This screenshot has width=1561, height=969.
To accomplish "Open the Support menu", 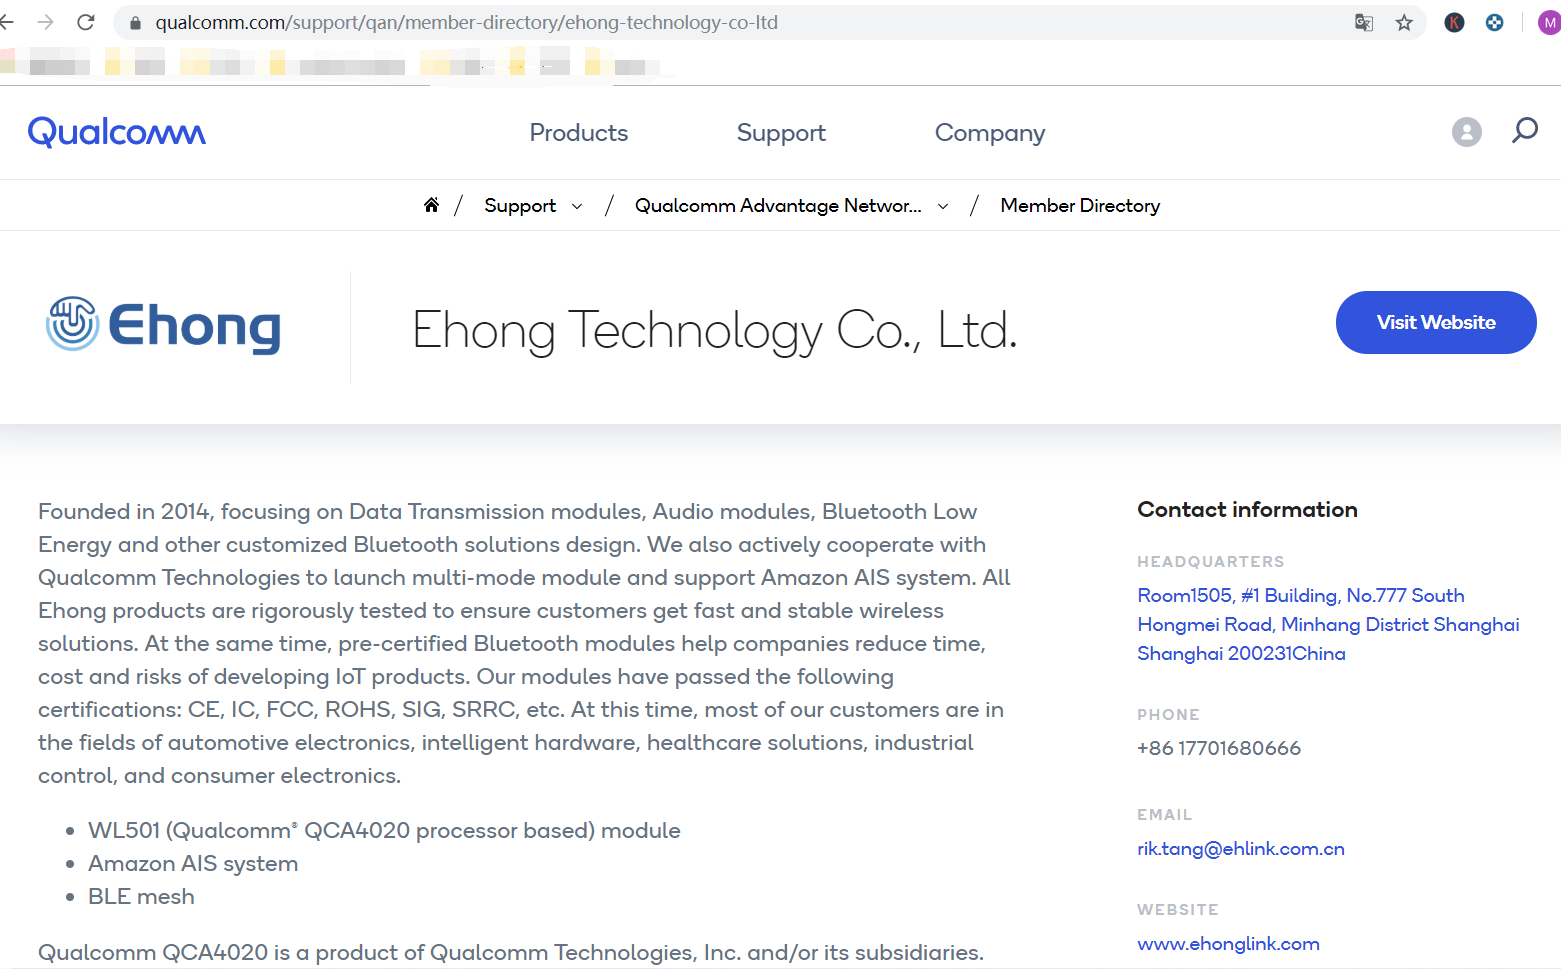I will click(x=781, y=133).
